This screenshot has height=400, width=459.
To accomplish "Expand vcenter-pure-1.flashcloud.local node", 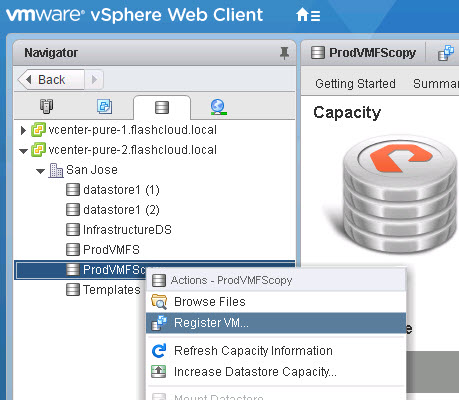I will 23,130.
